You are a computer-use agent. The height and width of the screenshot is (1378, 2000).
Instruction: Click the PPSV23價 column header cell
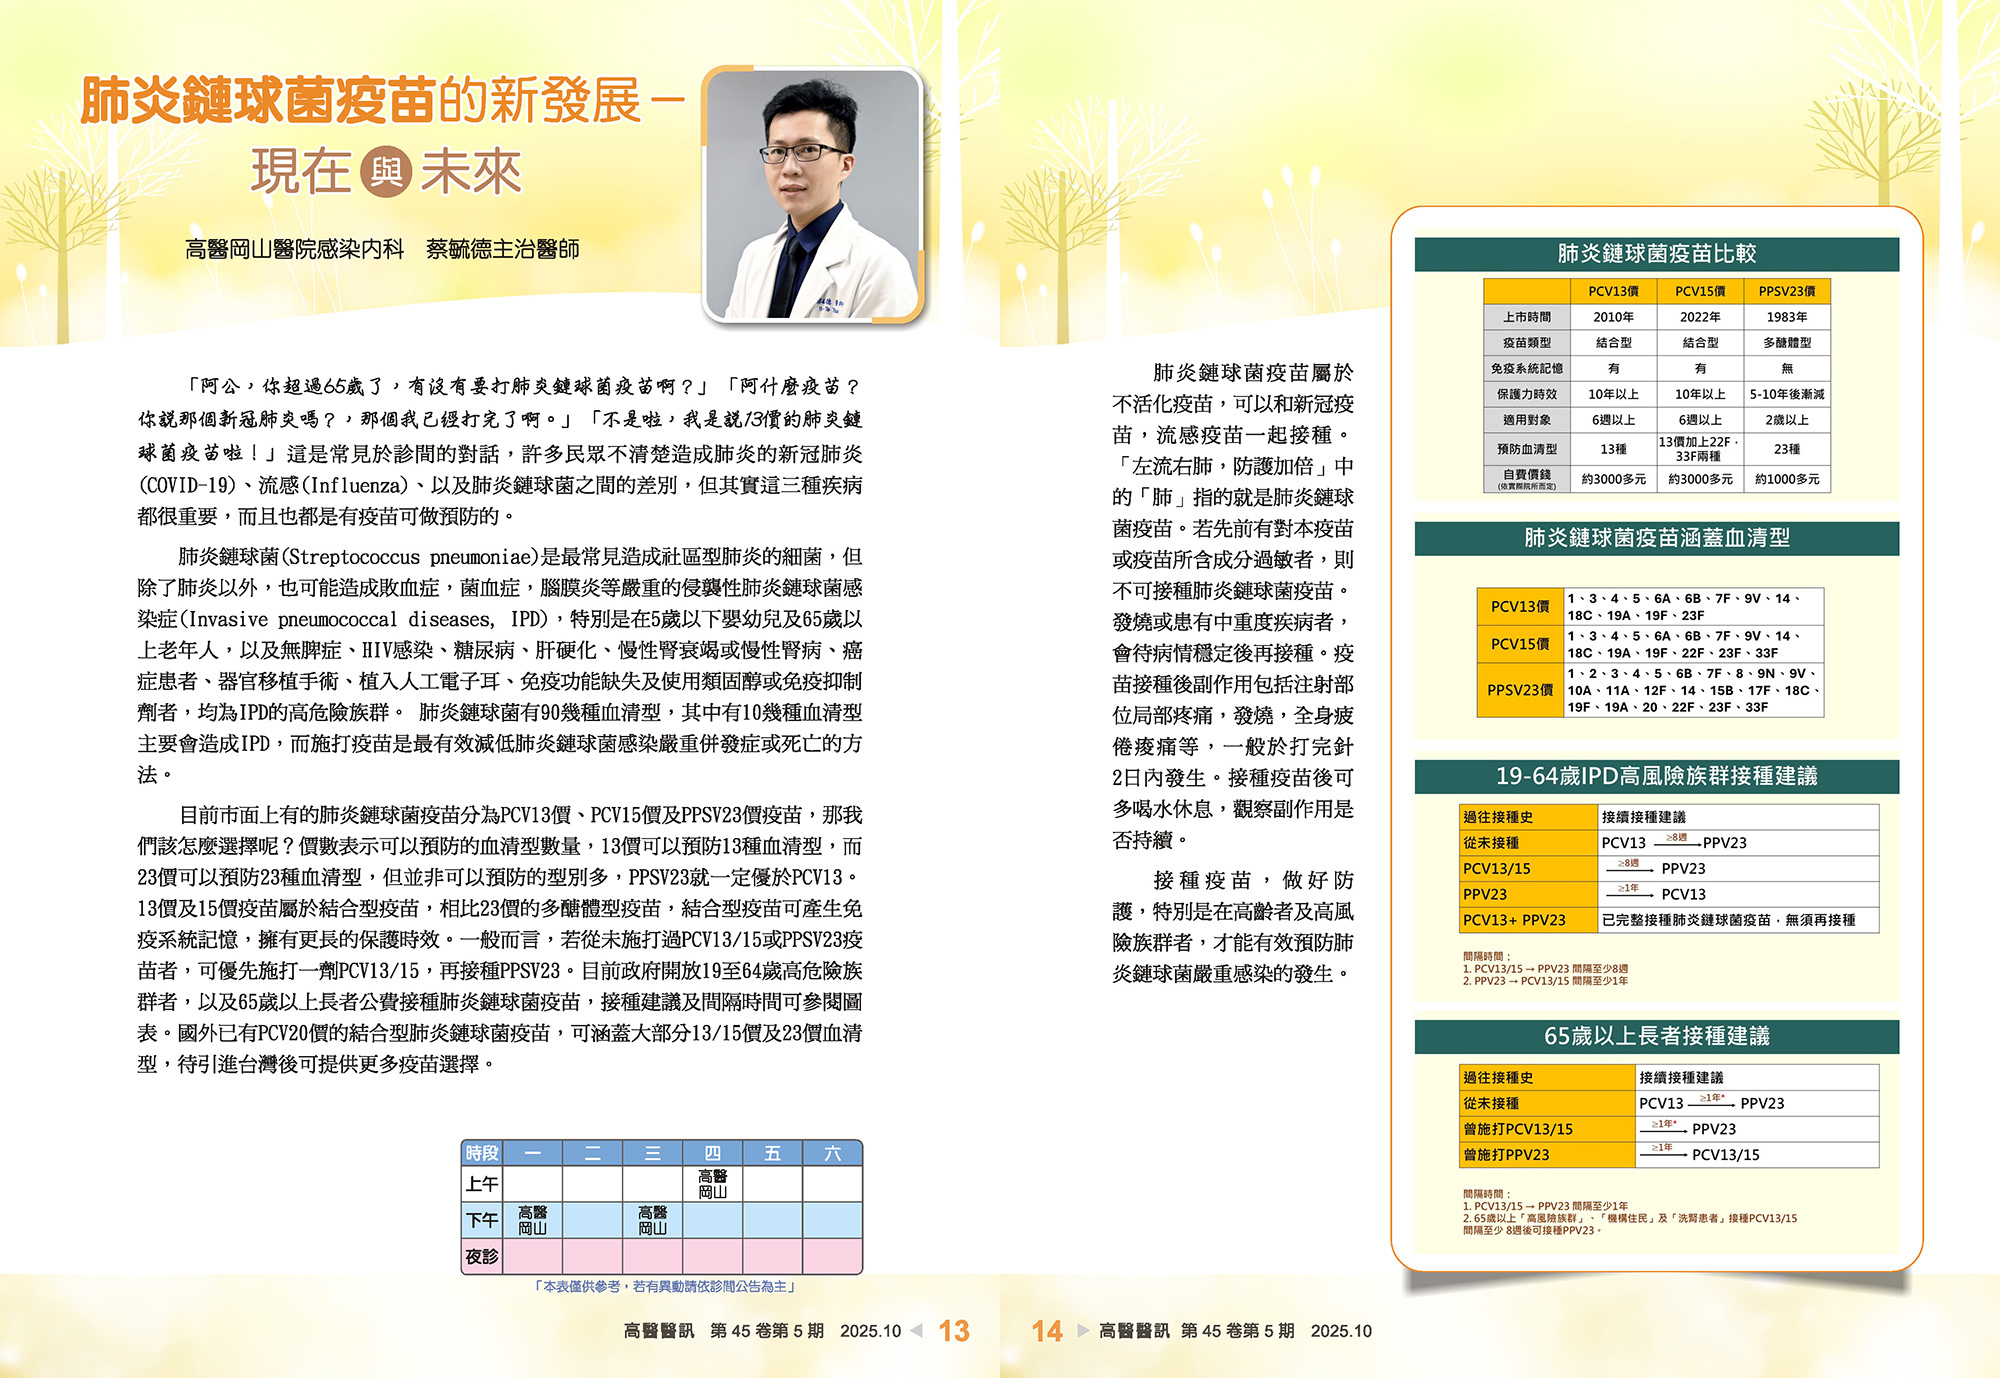click(1787, 291)
